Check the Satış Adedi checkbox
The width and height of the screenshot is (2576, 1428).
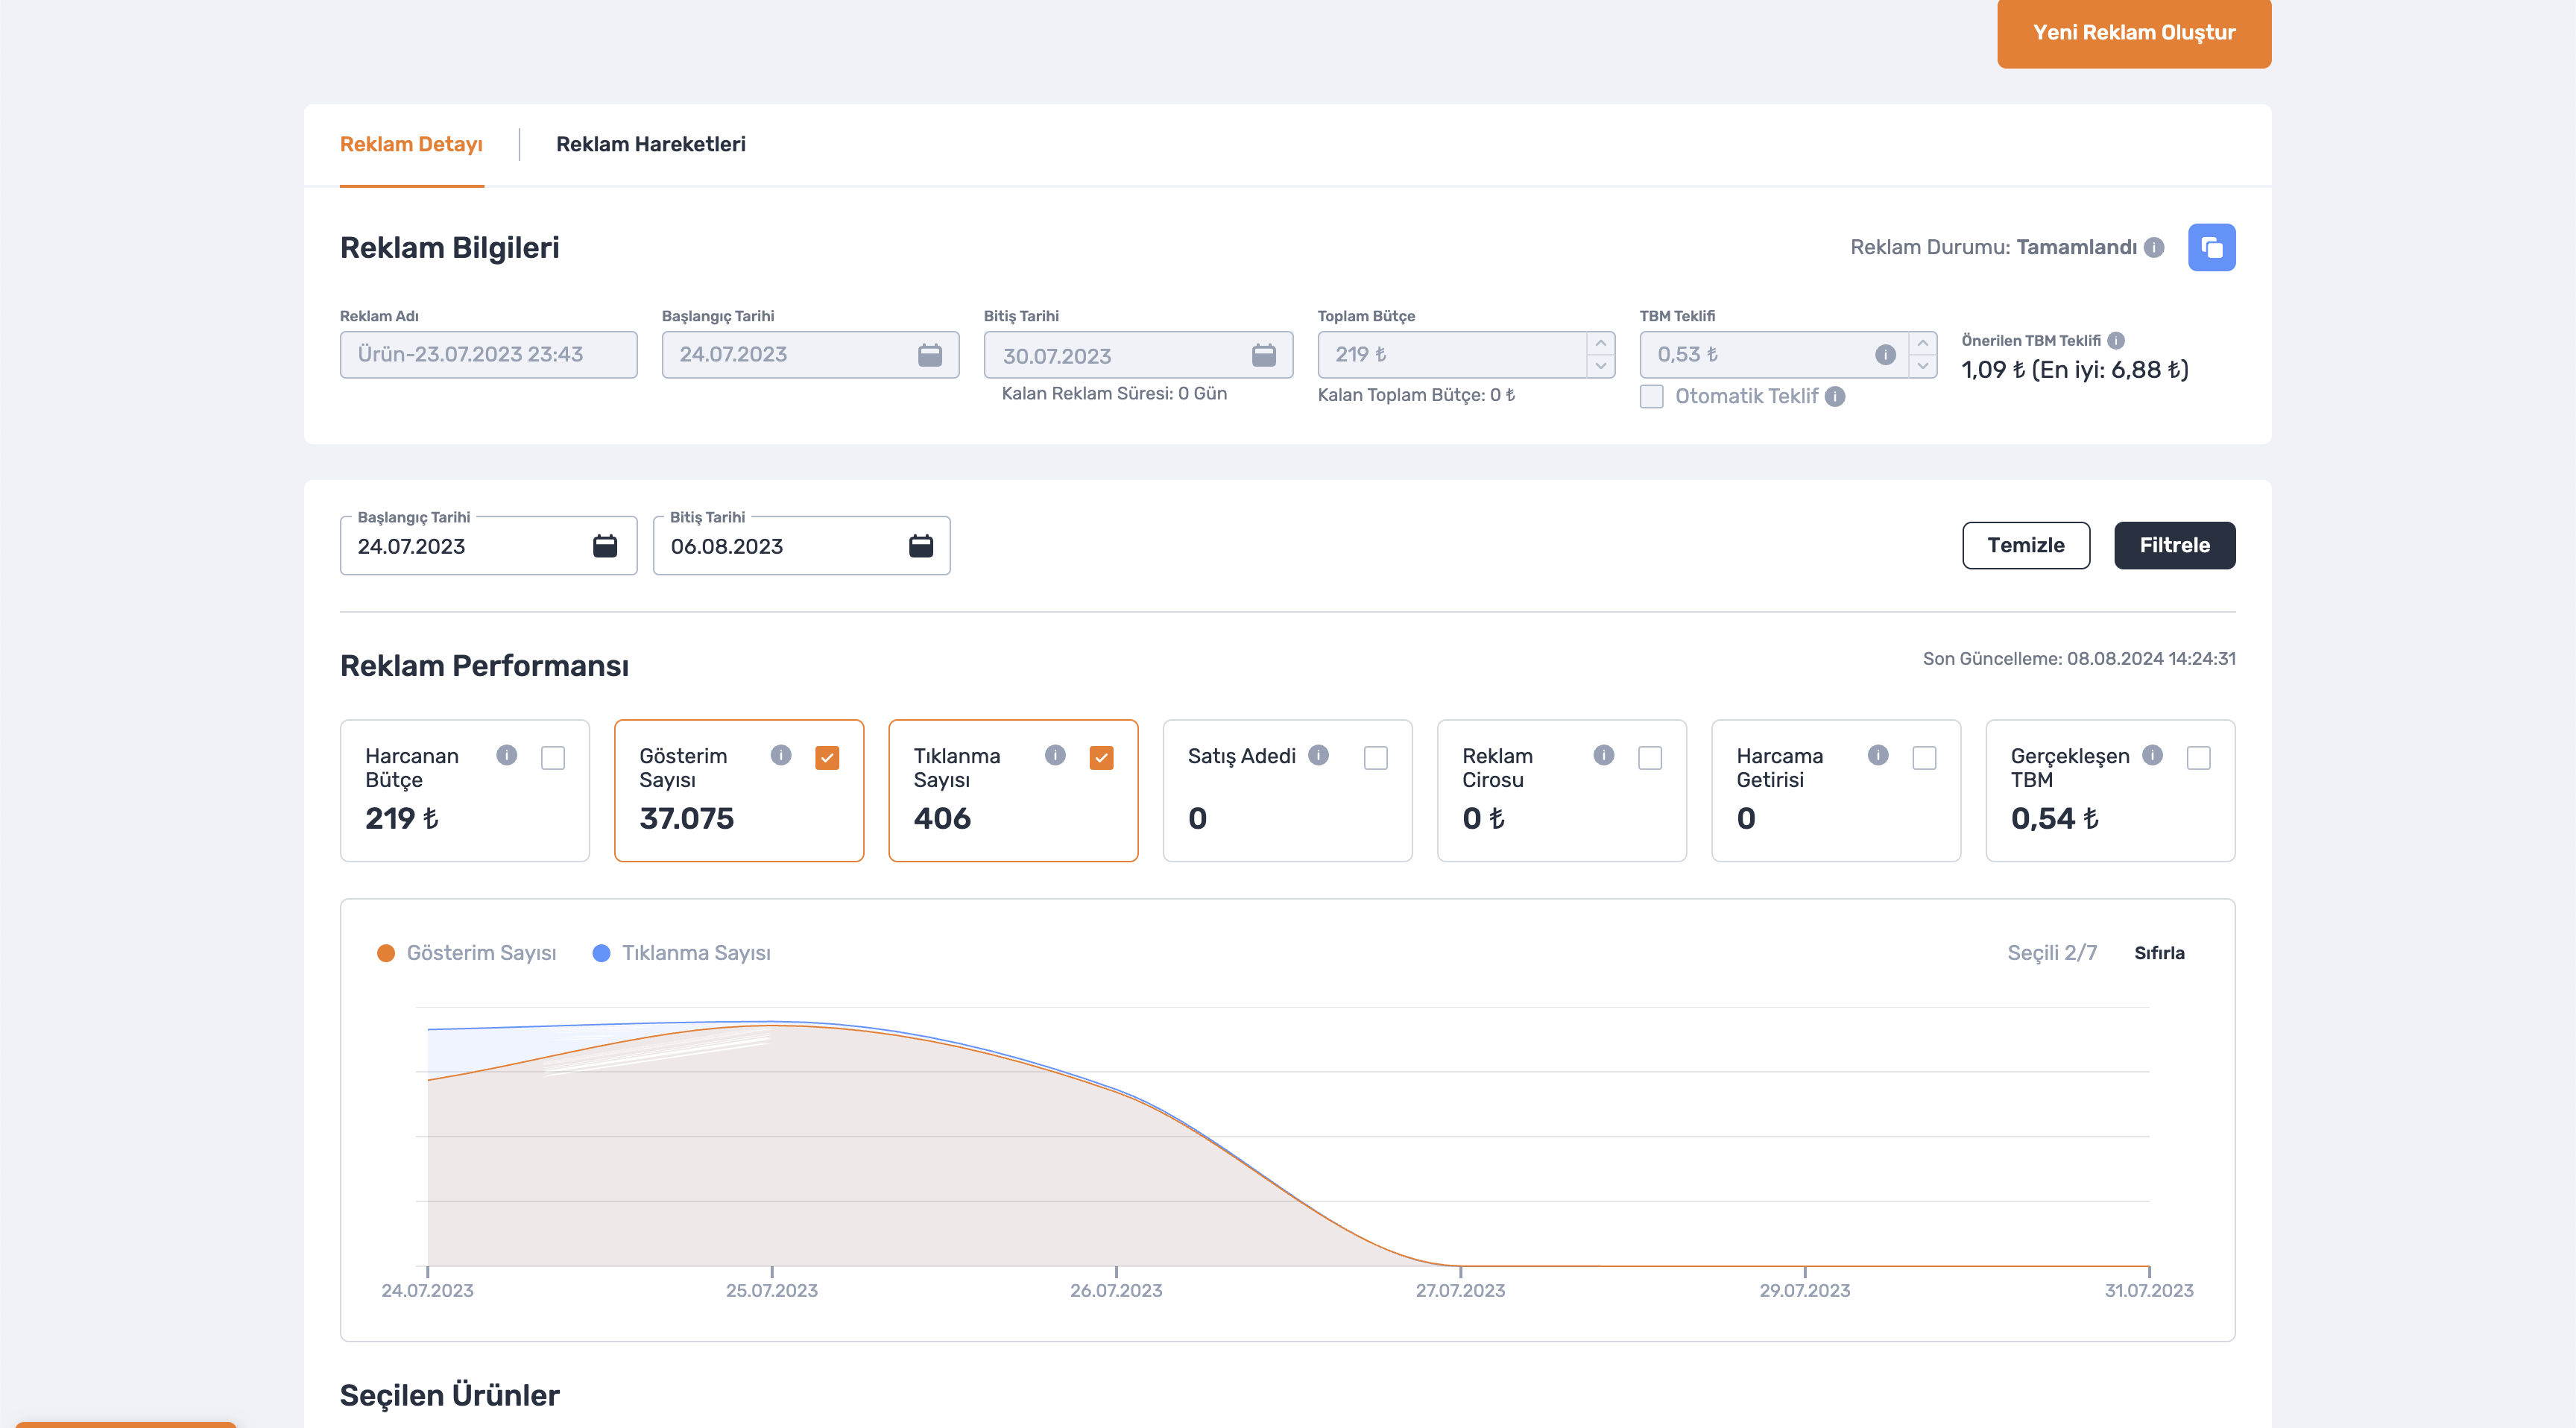click(1376, 758)
